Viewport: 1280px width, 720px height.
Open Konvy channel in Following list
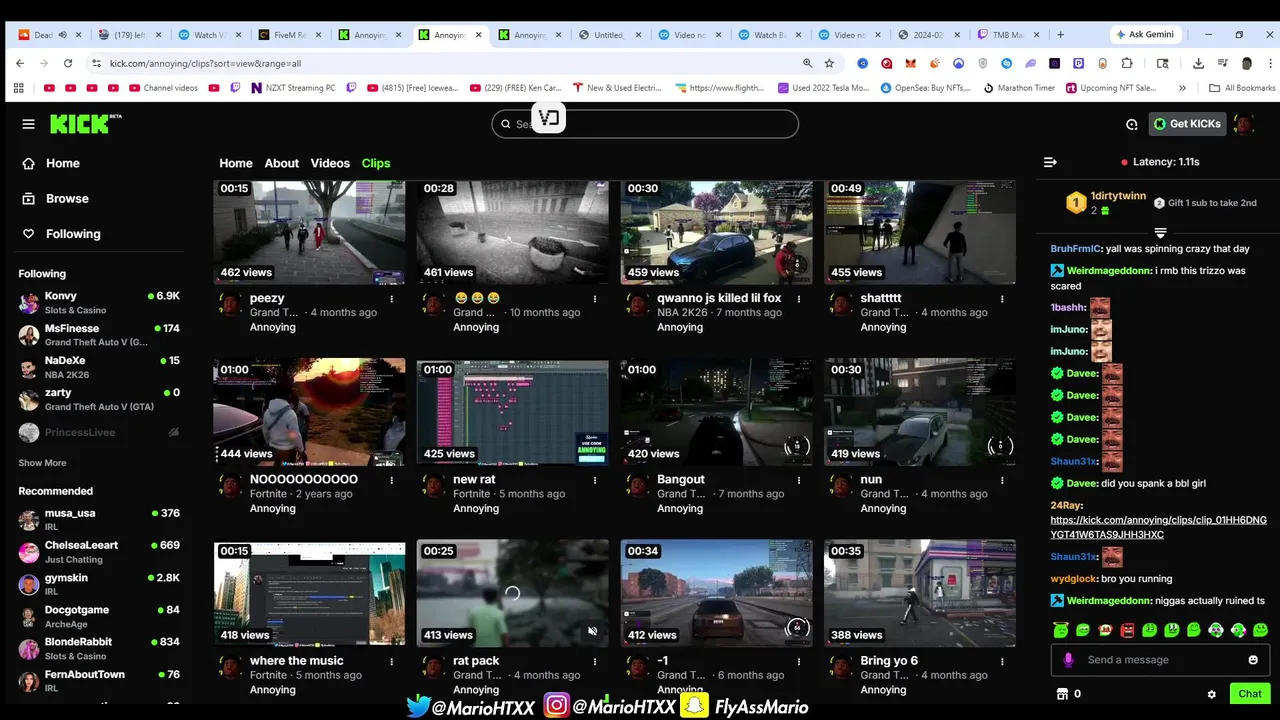point(99,302)
